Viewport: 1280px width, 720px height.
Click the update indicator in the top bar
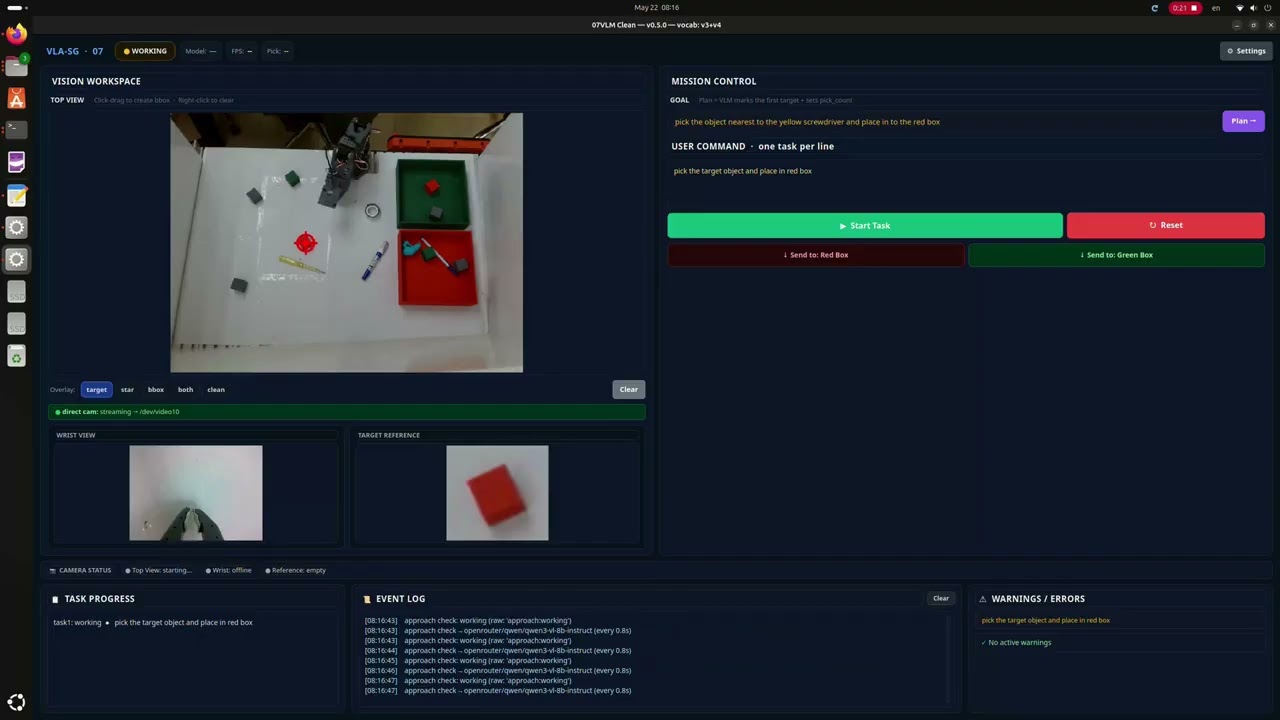click(1155, 8)
